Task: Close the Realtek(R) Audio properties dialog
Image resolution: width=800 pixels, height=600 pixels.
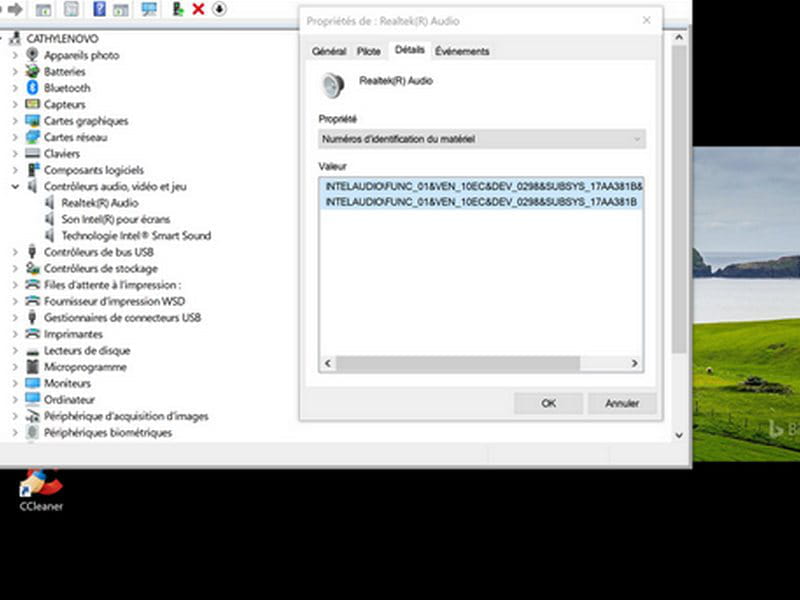Action: [646, 20]
